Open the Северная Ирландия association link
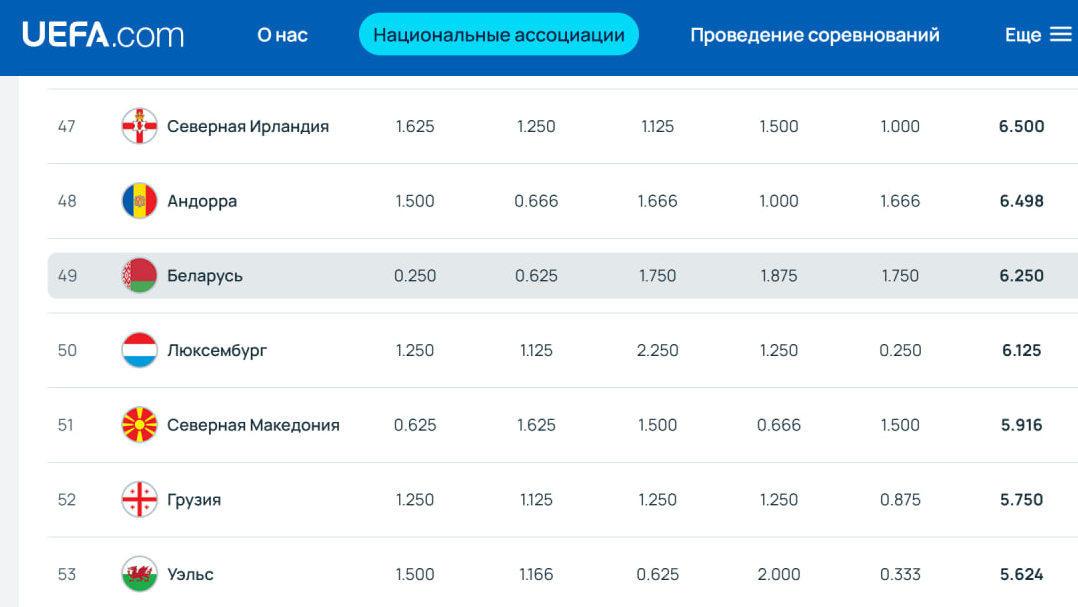Screen dimensions: 1078x607 pyautogui.click(x=248, y=126)
